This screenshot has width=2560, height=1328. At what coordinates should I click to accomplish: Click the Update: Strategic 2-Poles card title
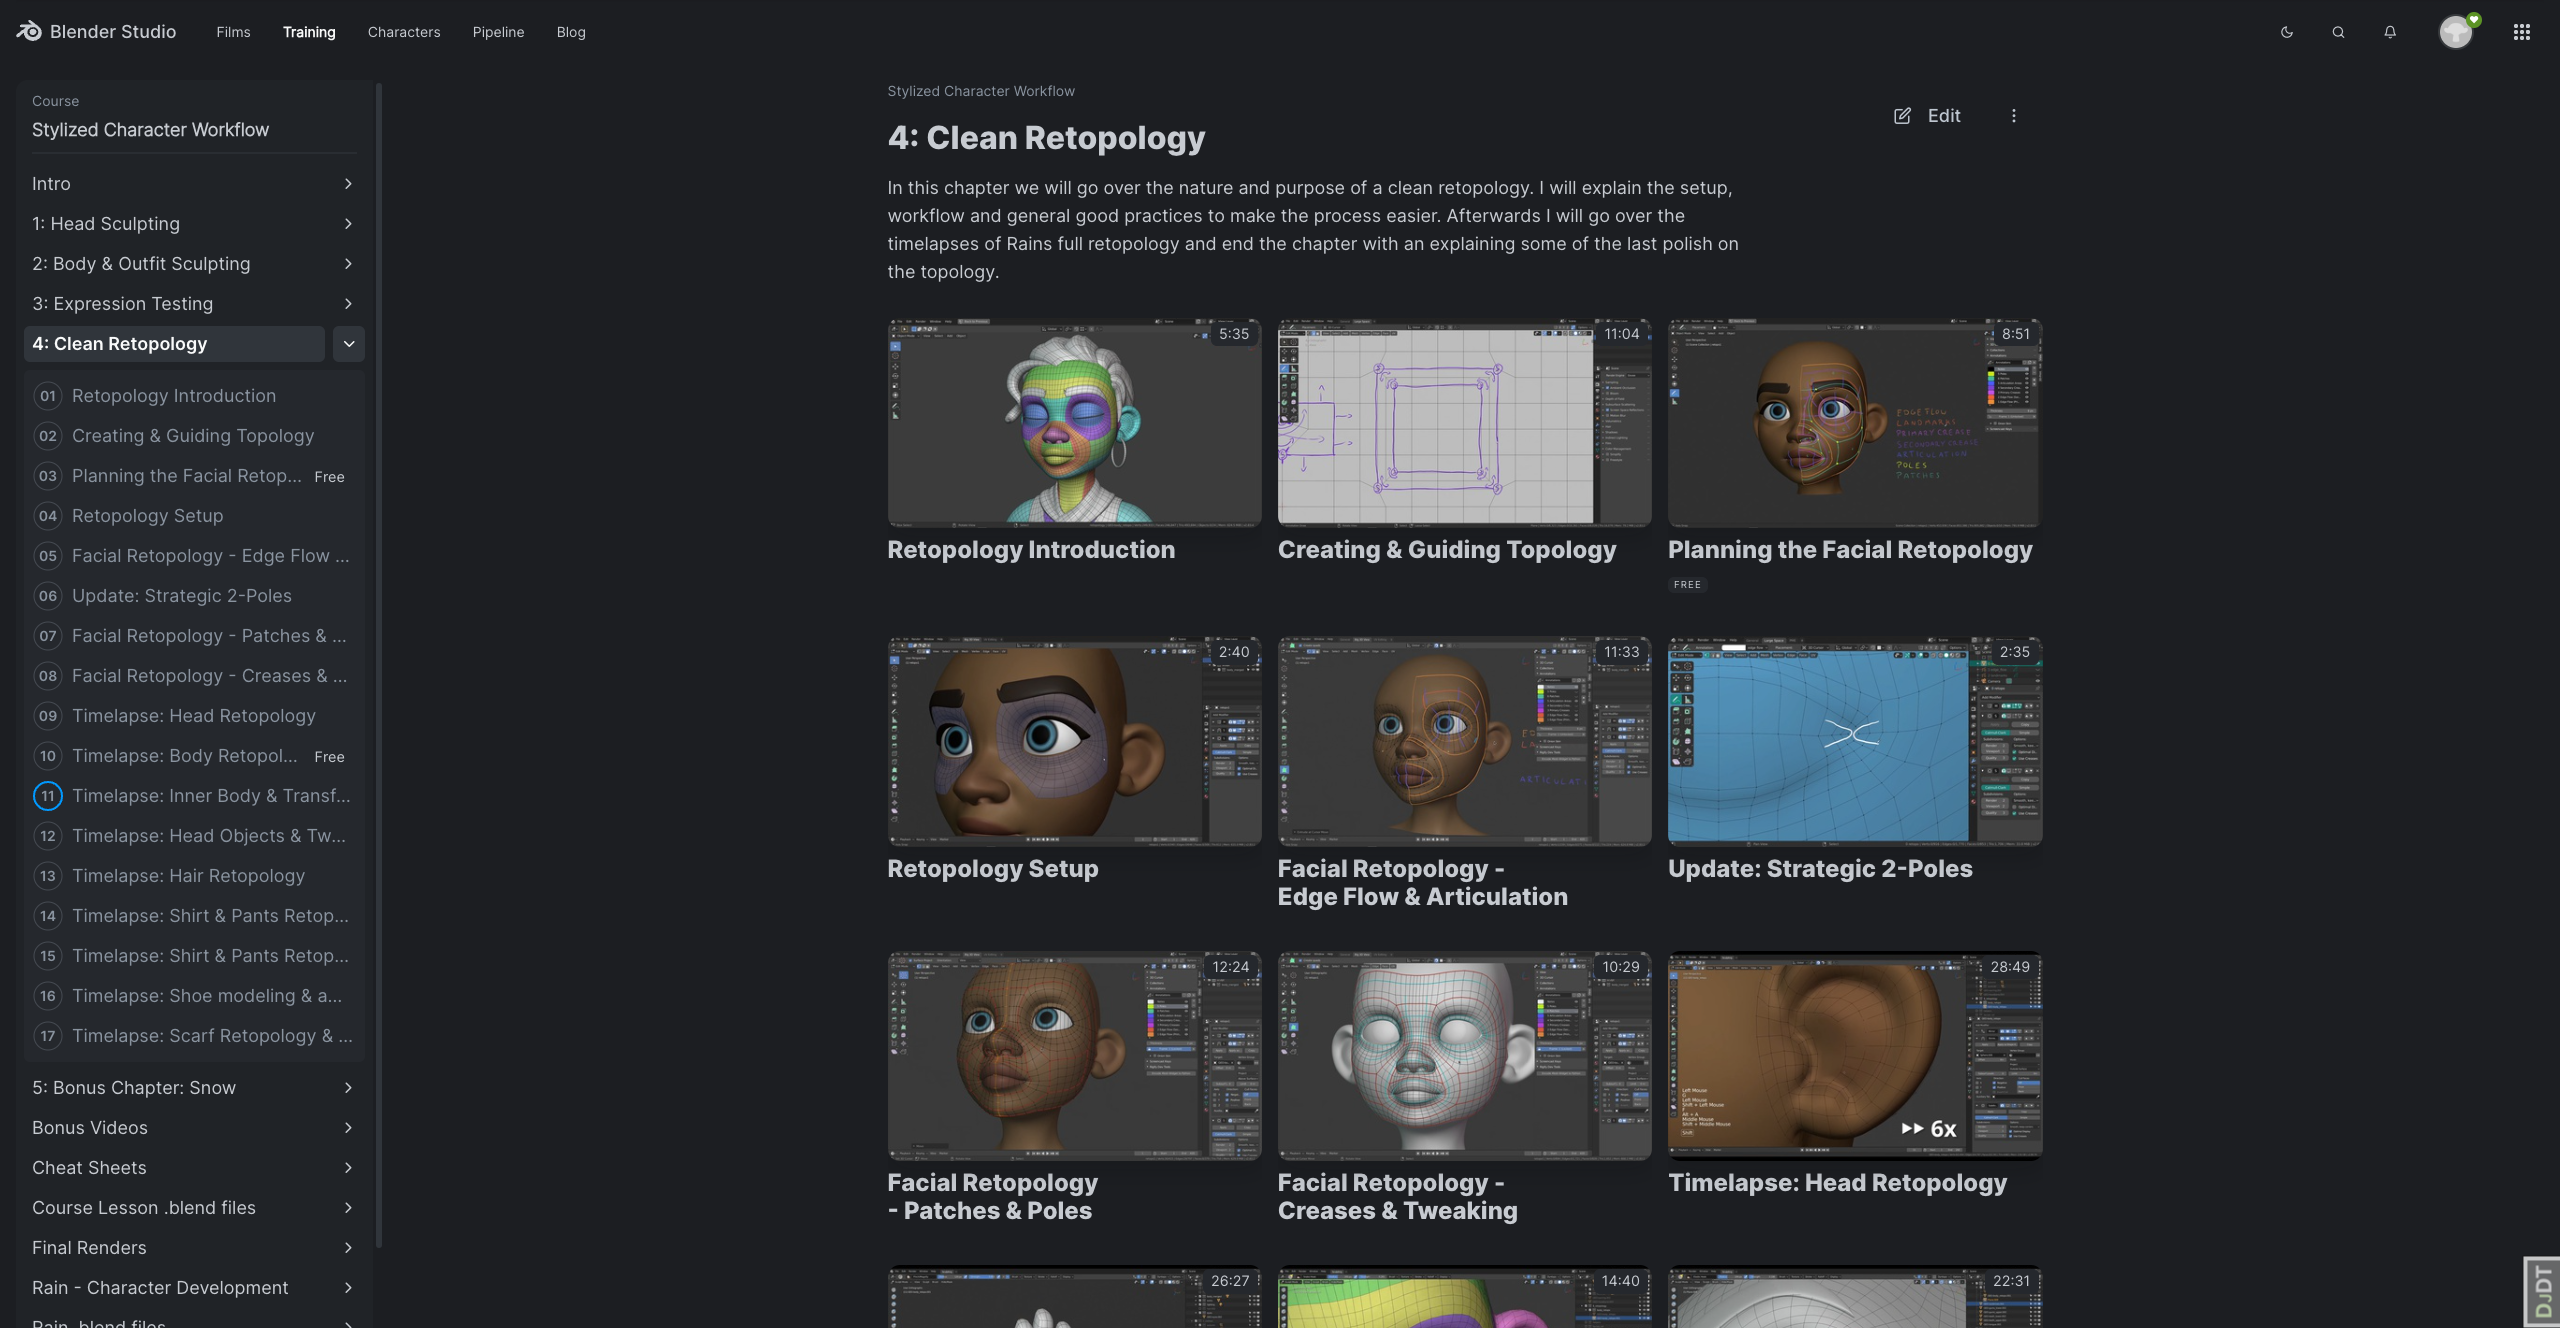(x=1820, y=869)
